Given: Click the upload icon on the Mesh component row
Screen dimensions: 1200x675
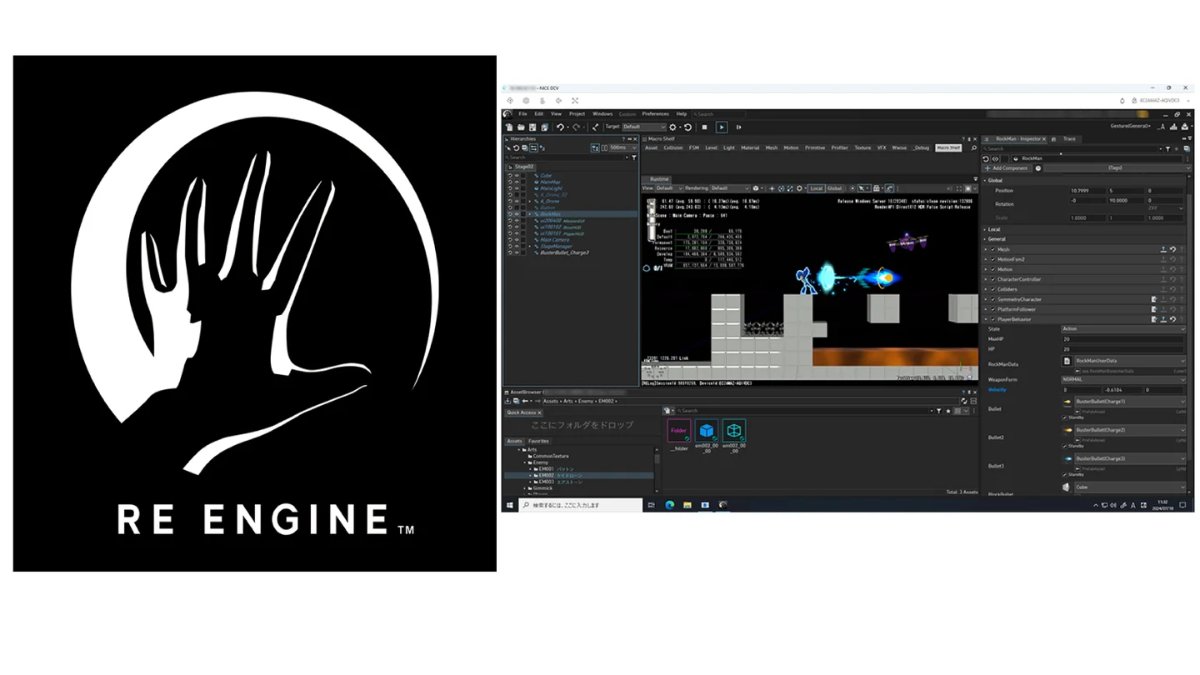Looking at the screenshot, I should (1163, 249).
